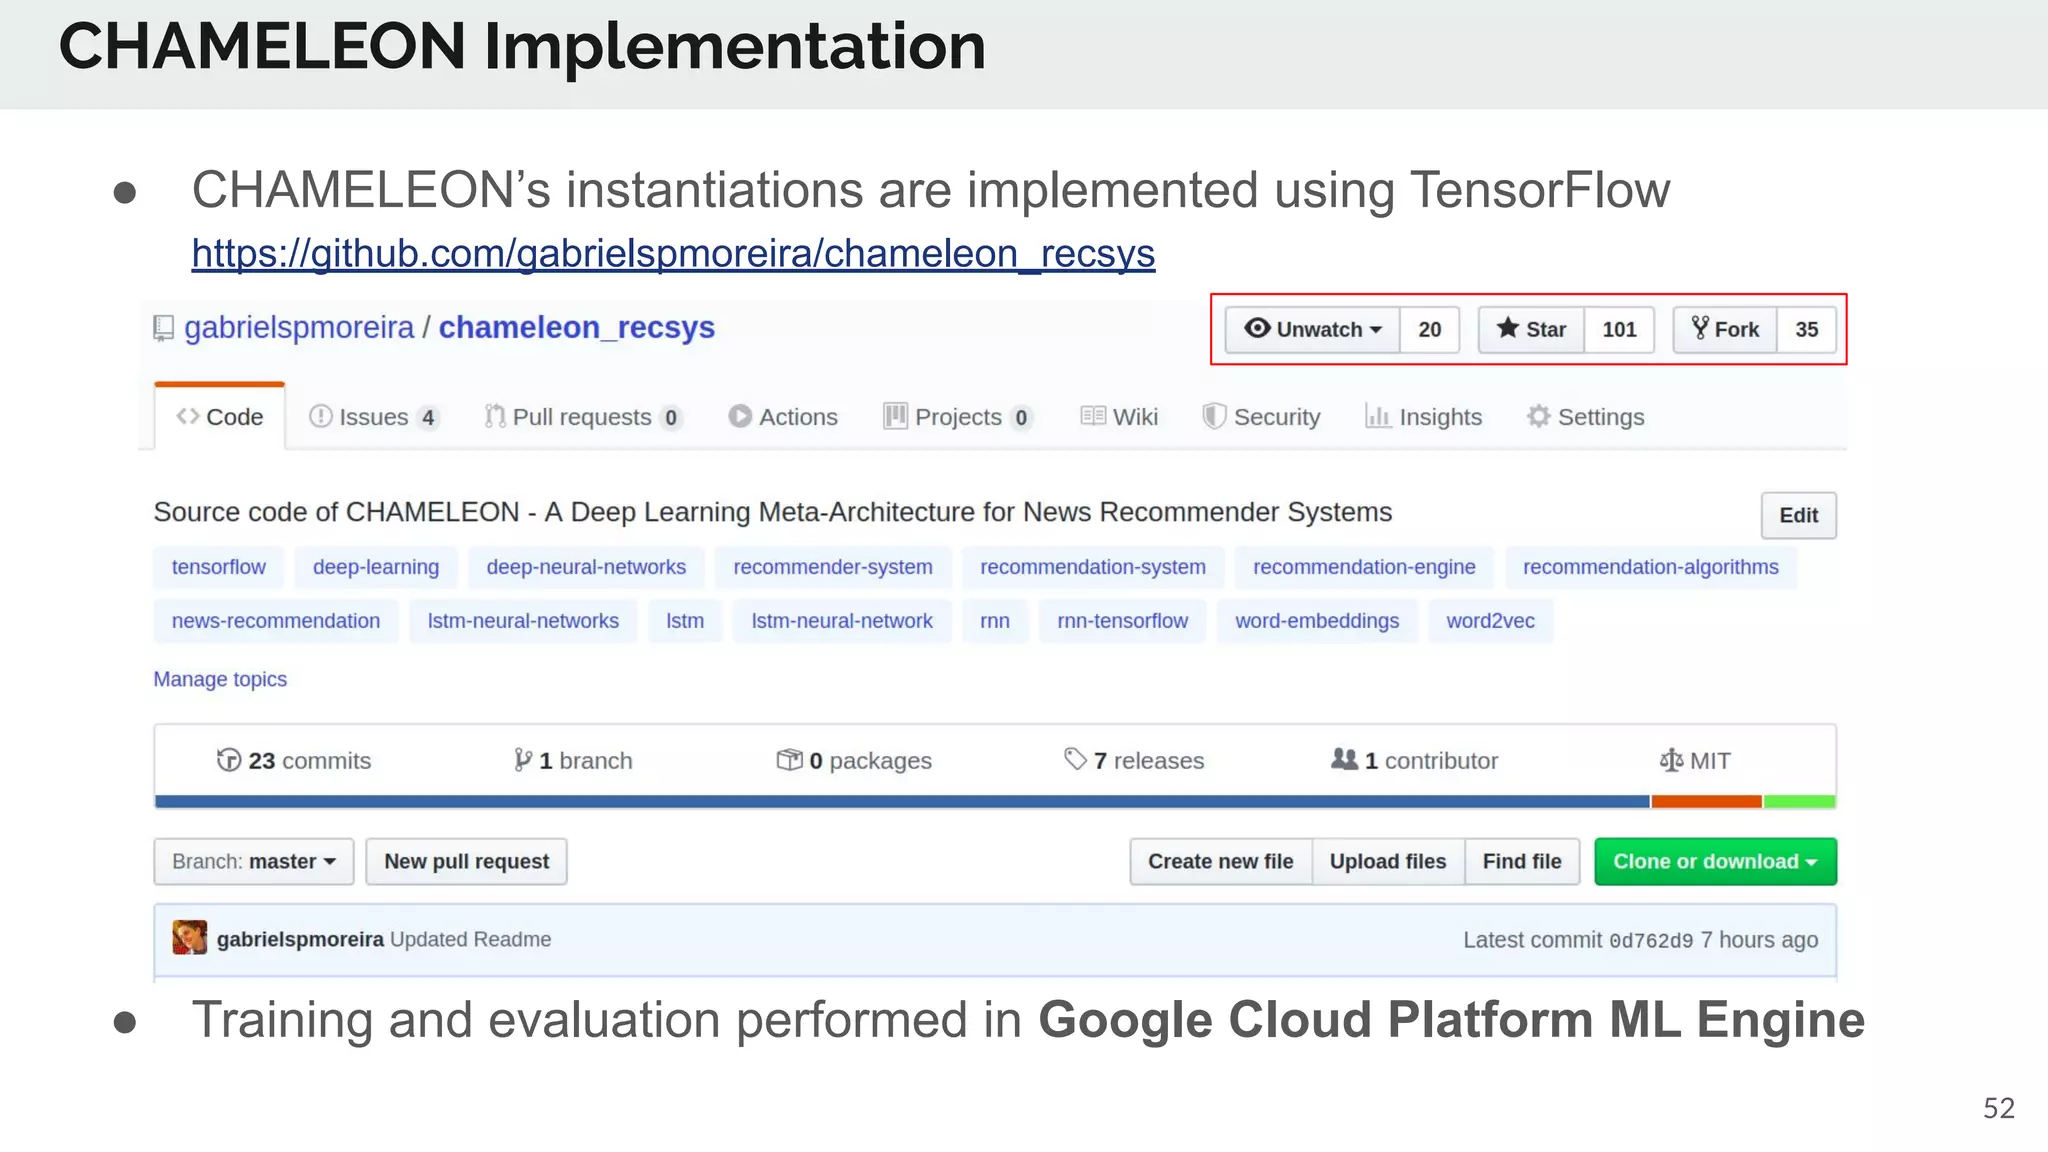2048x1152 pixels.
Task: Click the Wiki book icon
Action: 1093,416
